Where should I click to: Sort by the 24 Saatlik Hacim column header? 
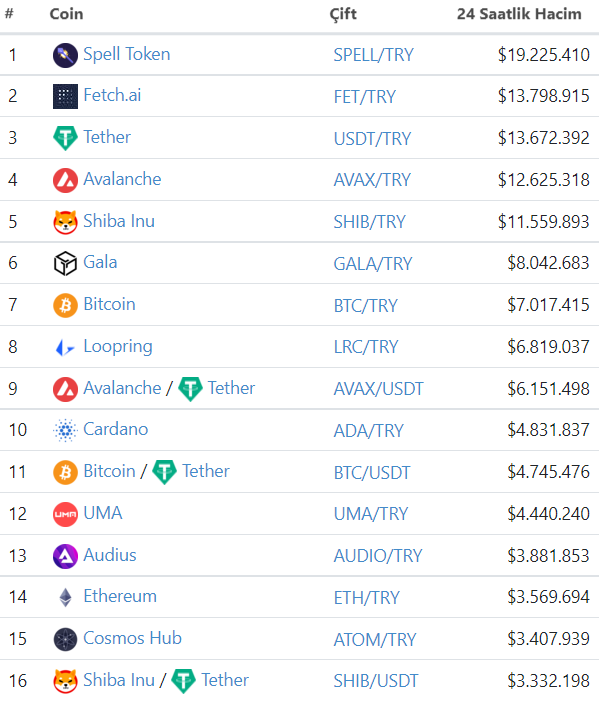pyautogui.click(x=519, y=14)
